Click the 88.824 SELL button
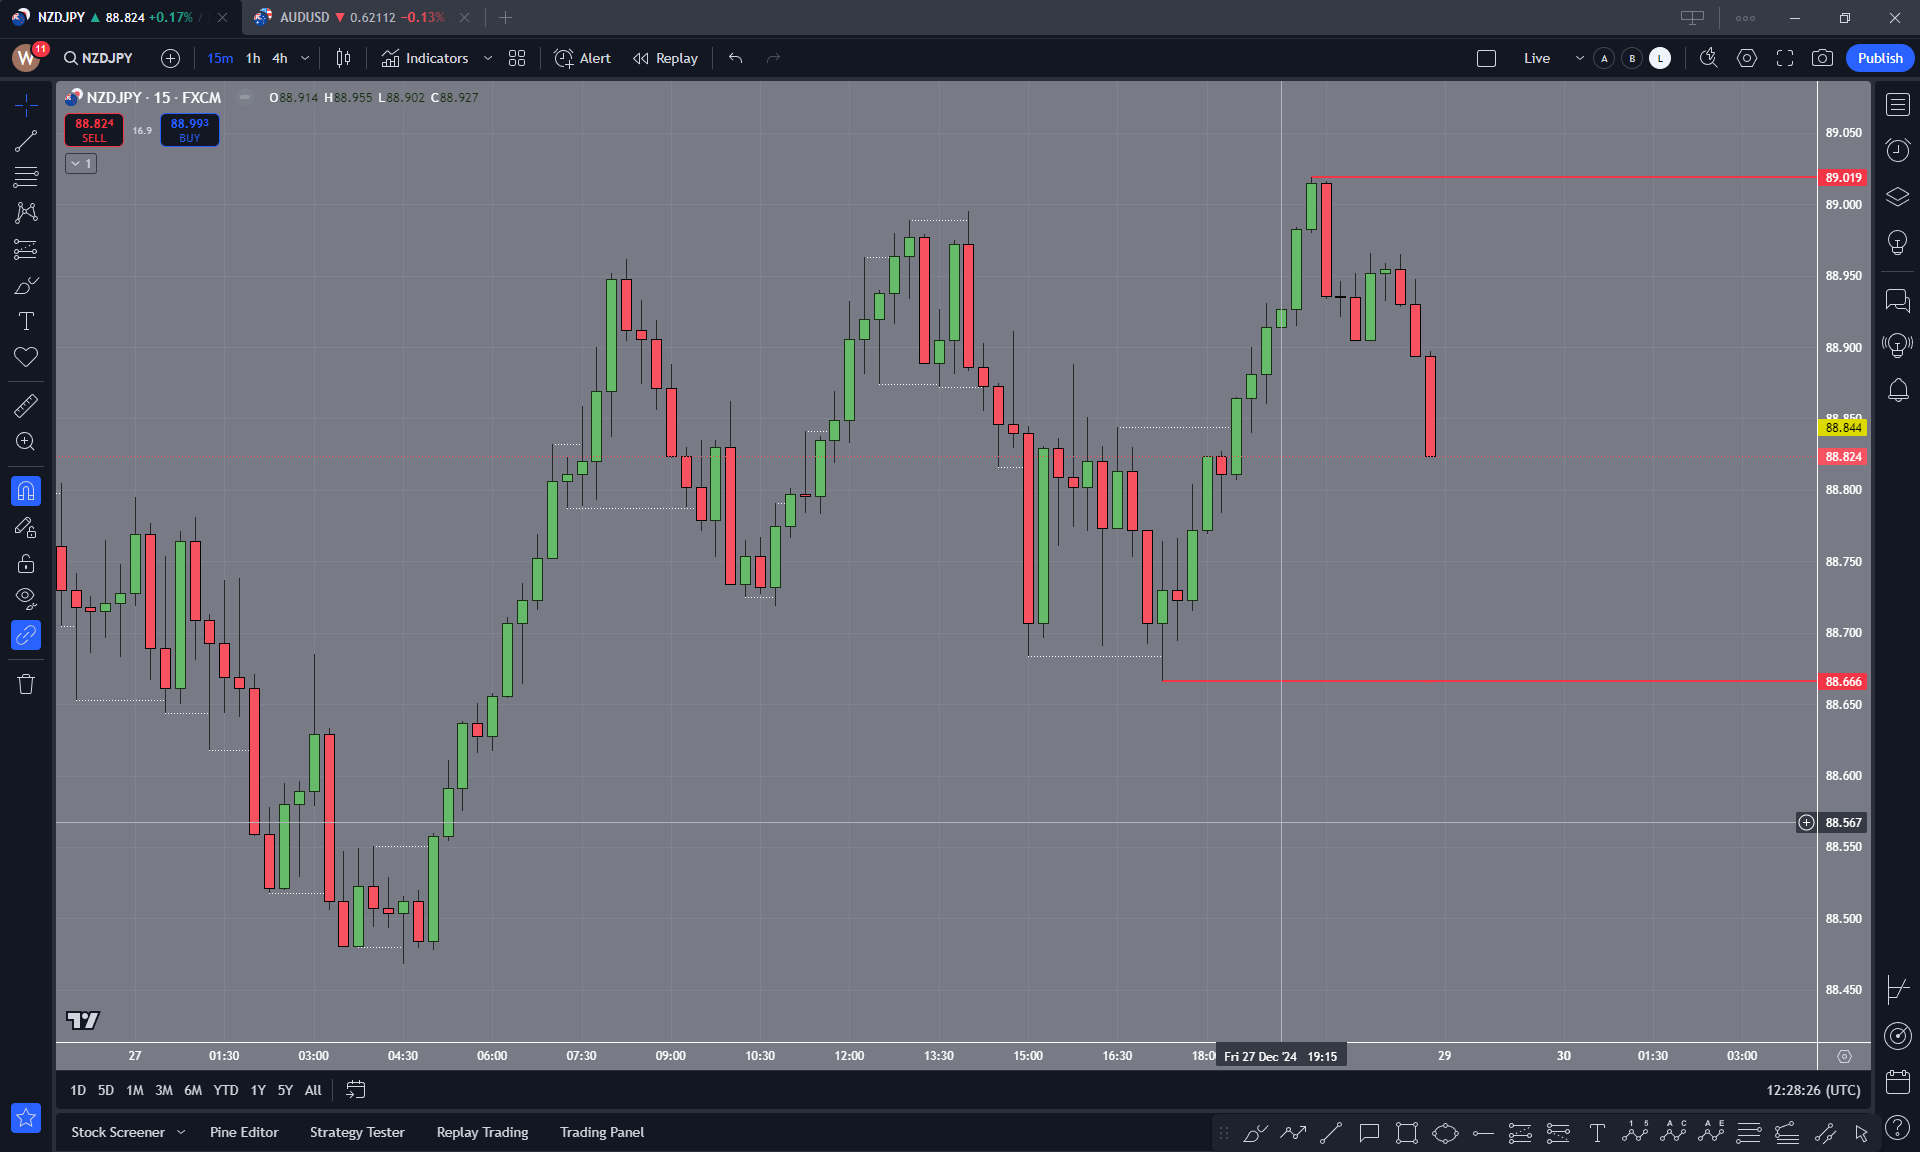 (94, 130)
